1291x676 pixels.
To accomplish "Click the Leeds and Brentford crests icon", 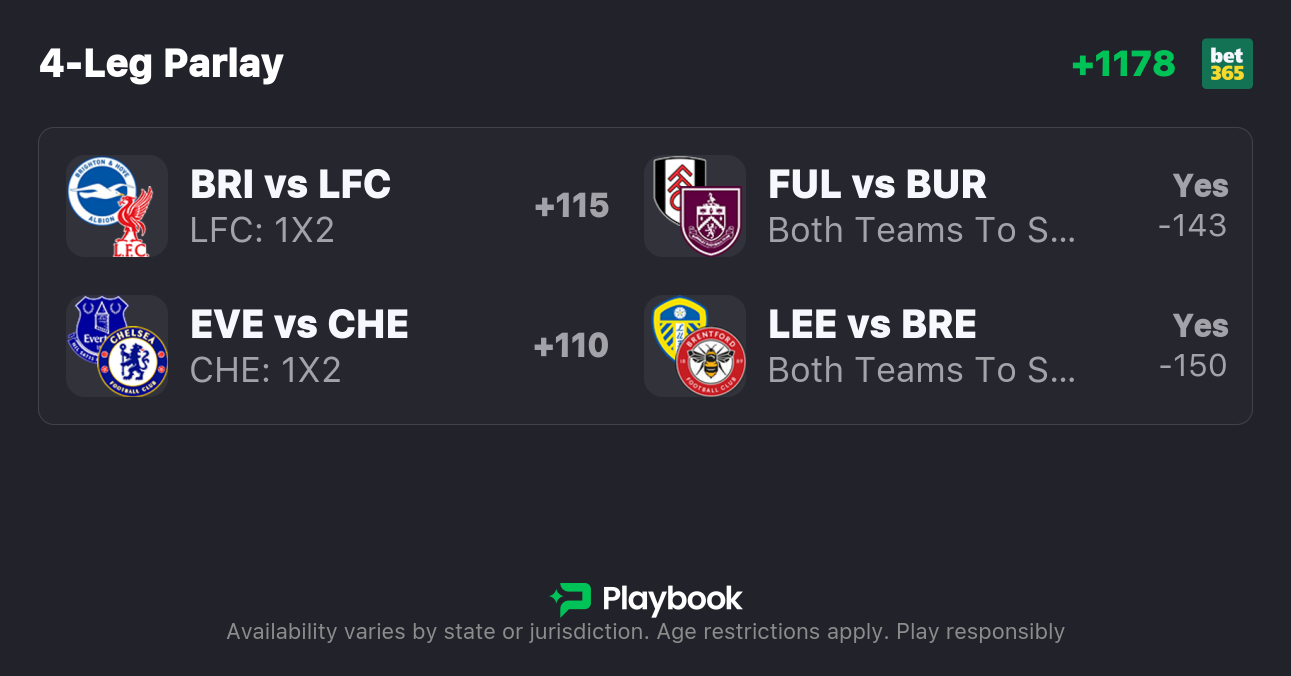I will 695,346.
